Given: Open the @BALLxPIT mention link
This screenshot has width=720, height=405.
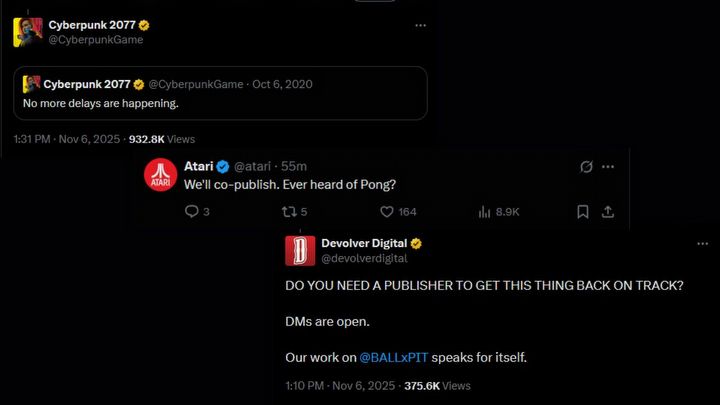Looking at the screenshot, I should 393,357.
